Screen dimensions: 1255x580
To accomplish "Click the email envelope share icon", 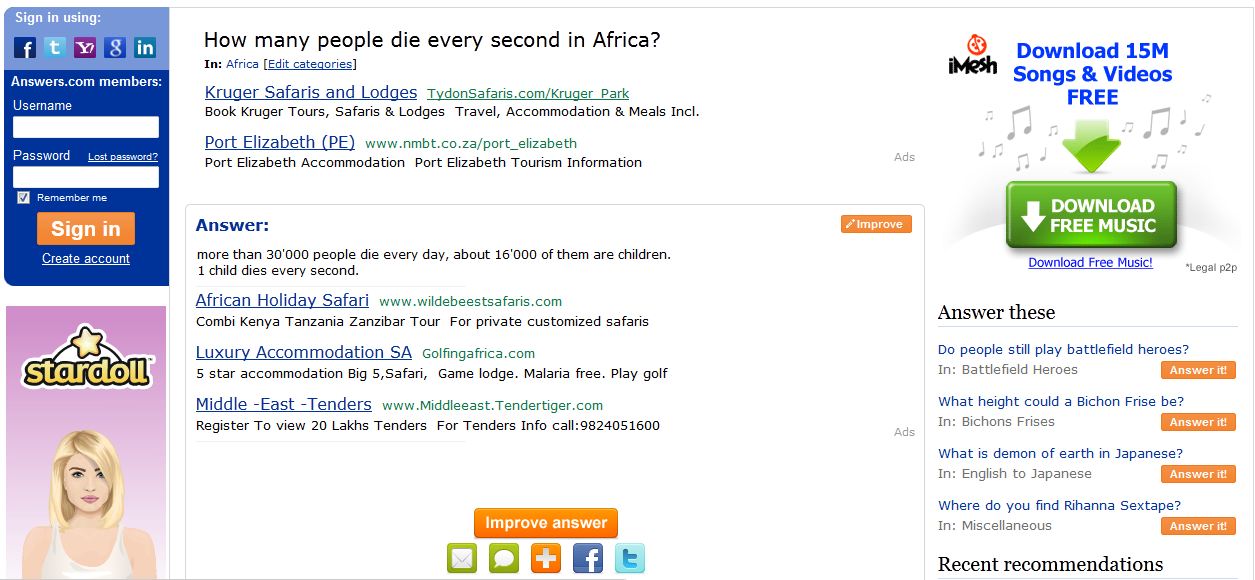I will point(462,558).
